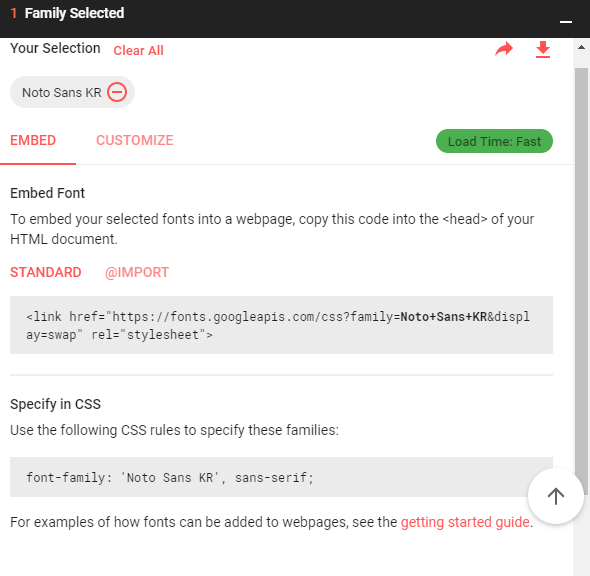Switch to the @IMPORT embed option
This screenshot has height=576, width=590.
[137, 272]
